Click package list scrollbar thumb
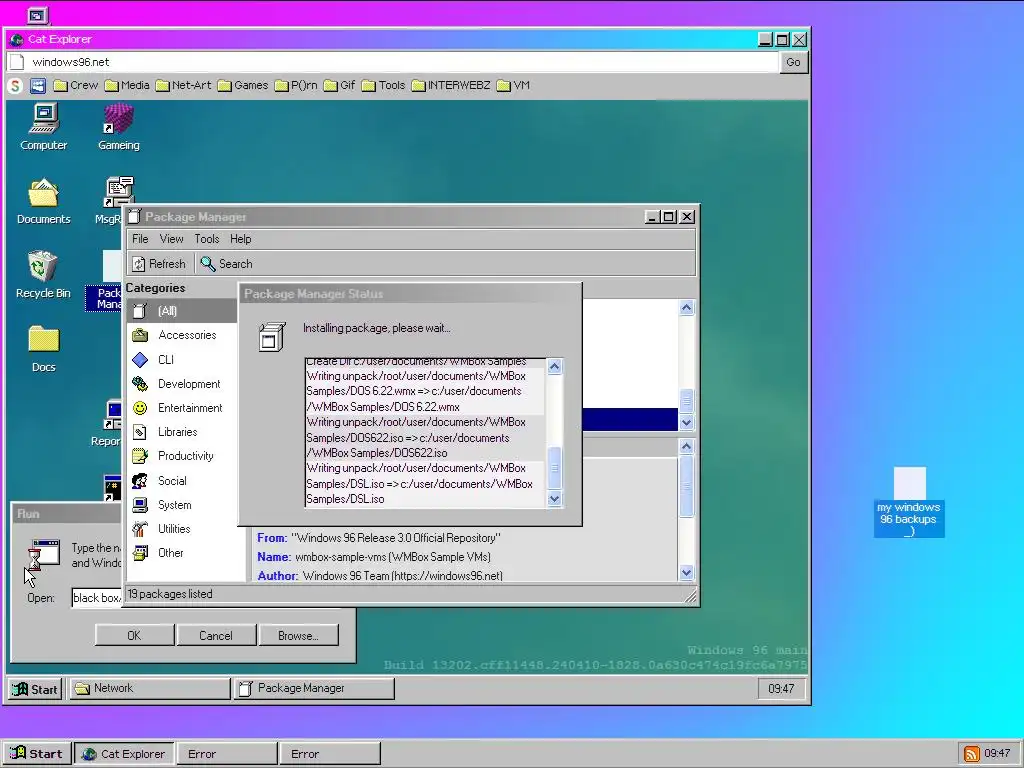Viewport: 1024px width, 768px height. [686, 401]
